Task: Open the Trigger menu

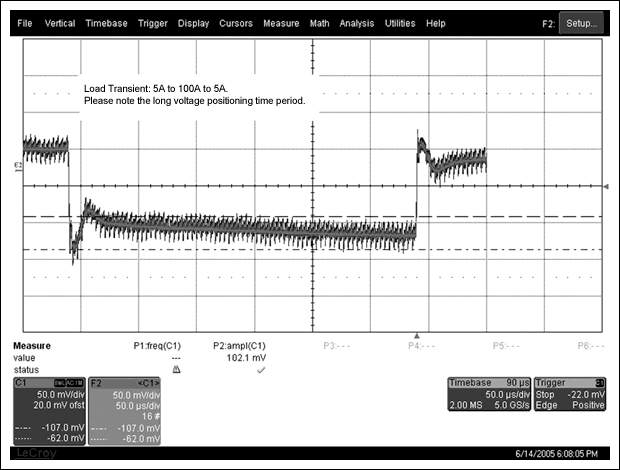Action: coord(153,24)
